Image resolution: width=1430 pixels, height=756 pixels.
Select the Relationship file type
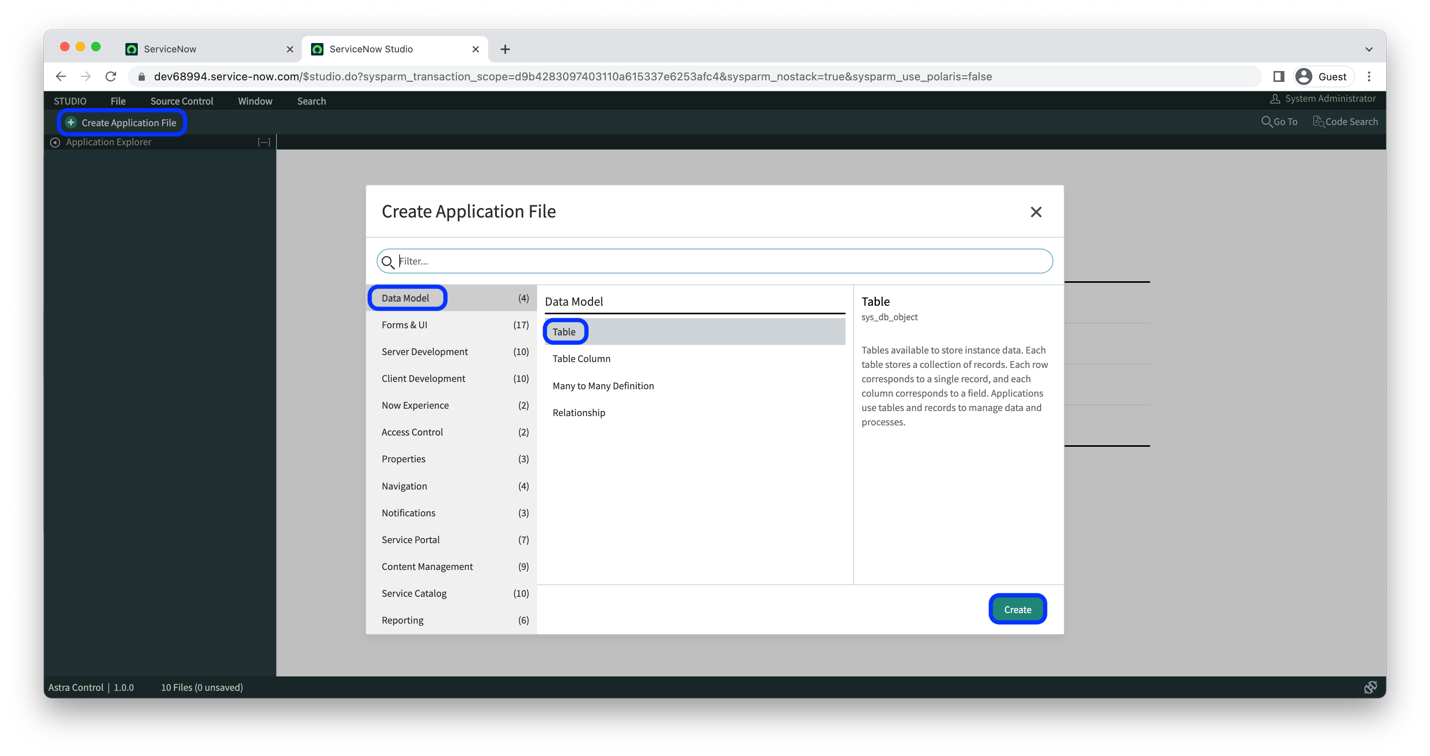695,413
